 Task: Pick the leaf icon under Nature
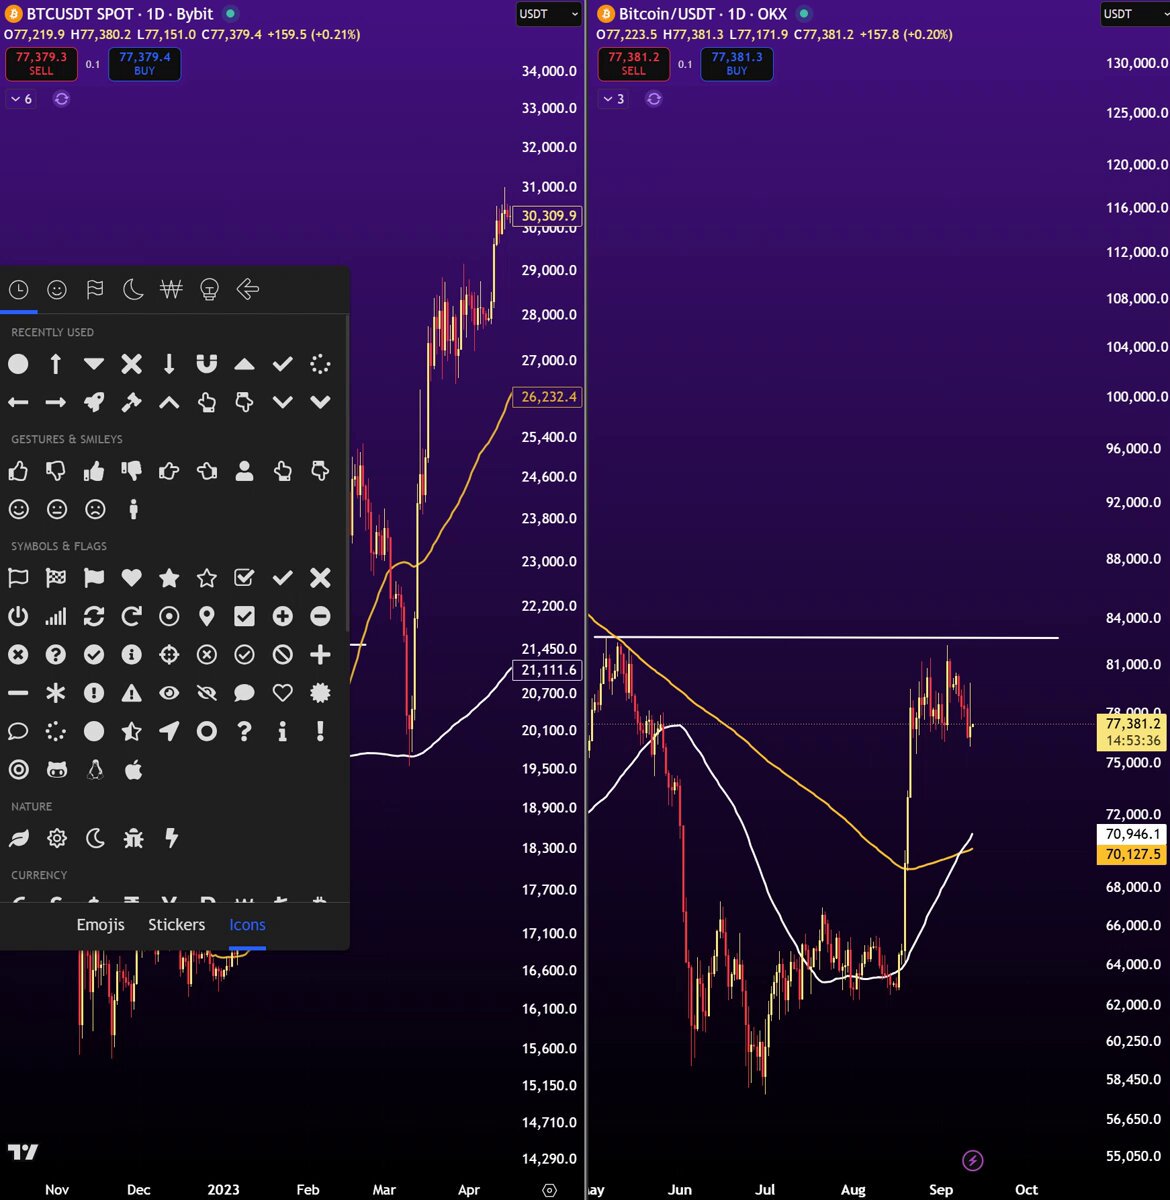pos(18,838)
